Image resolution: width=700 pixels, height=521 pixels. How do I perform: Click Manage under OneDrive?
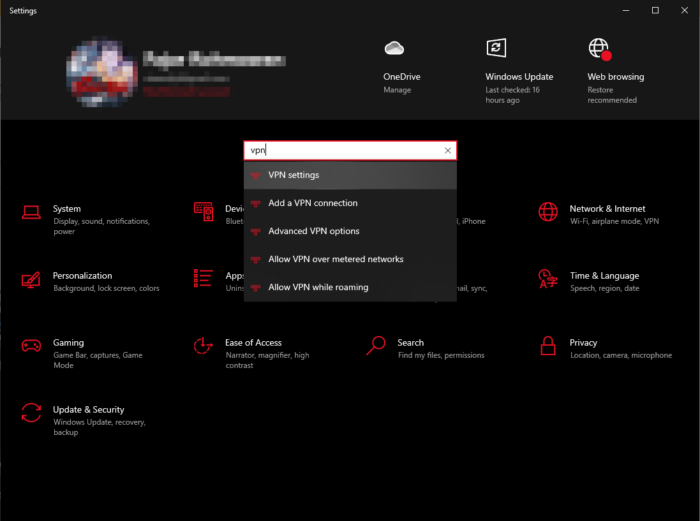click(x=397, y=90)
